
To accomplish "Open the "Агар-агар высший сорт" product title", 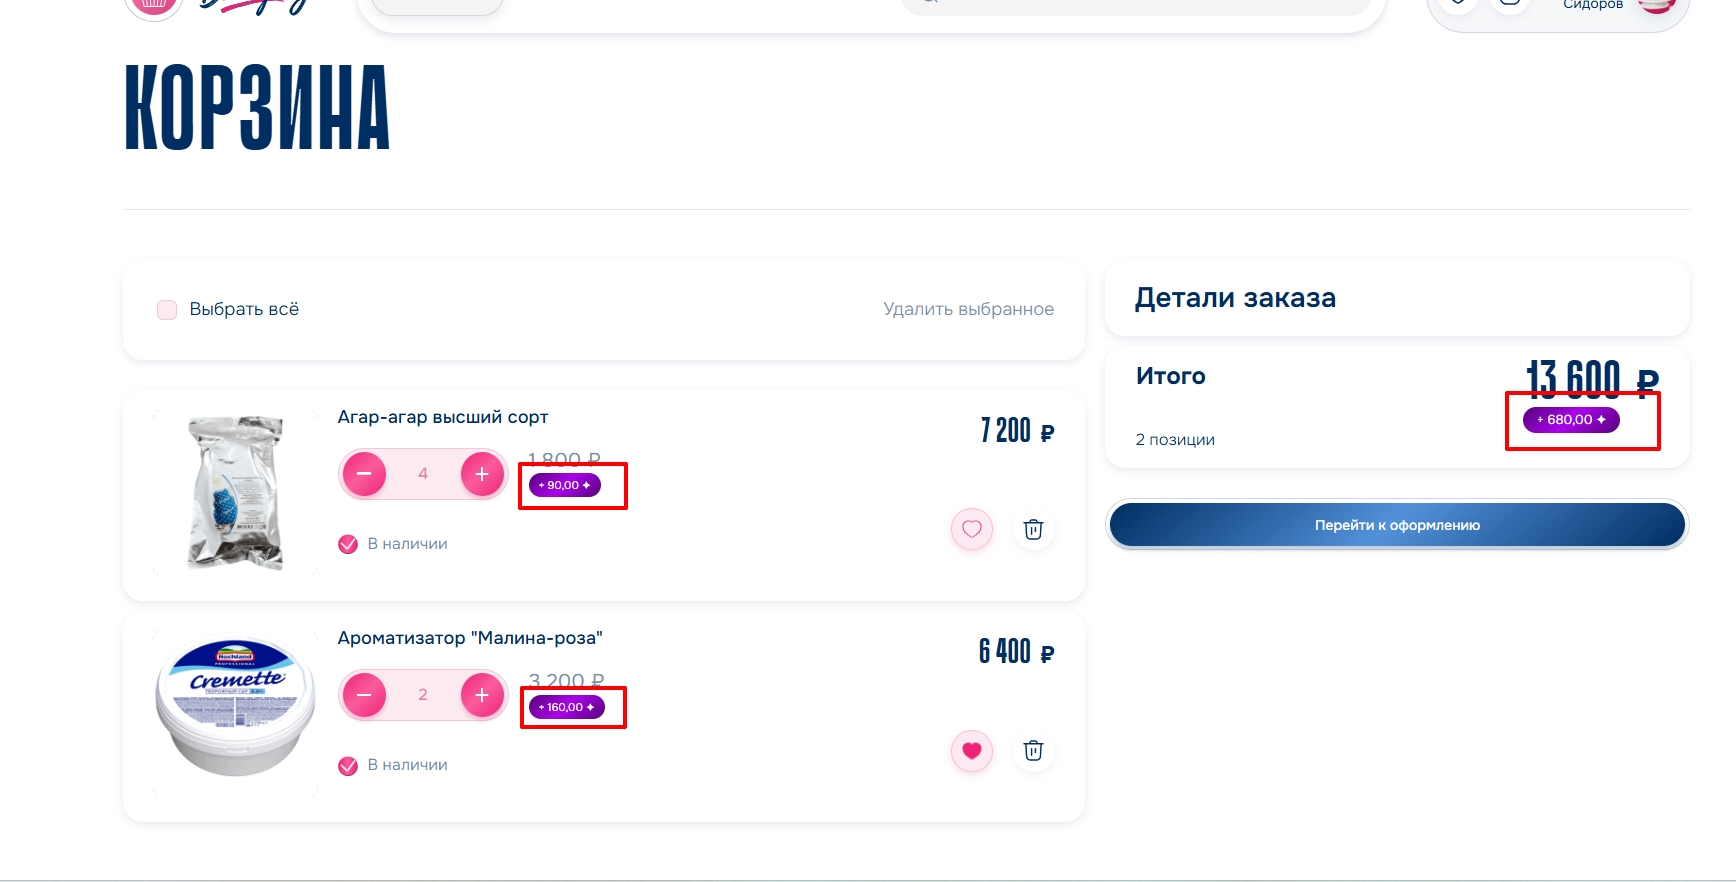I will pyautogui.click(x=443, y=417).
